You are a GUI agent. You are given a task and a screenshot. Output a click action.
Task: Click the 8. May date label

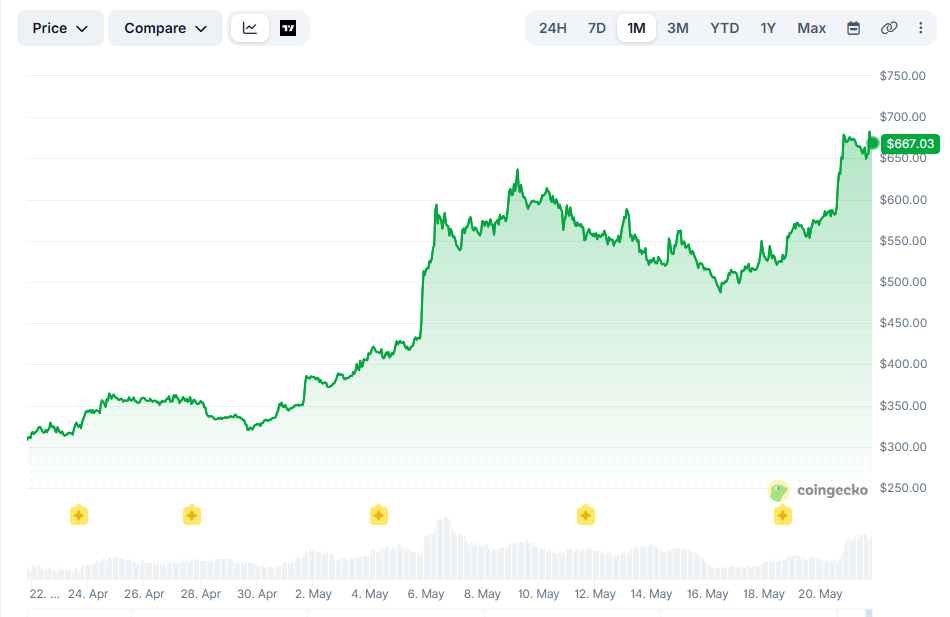(482, 594)
